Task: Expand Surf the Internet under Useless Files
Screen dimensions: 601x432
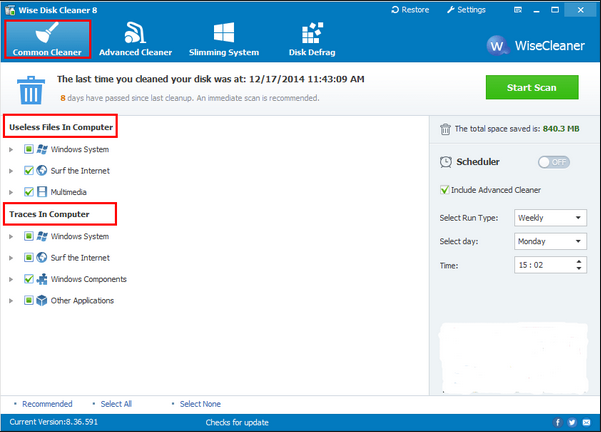Action: [11, 171]
